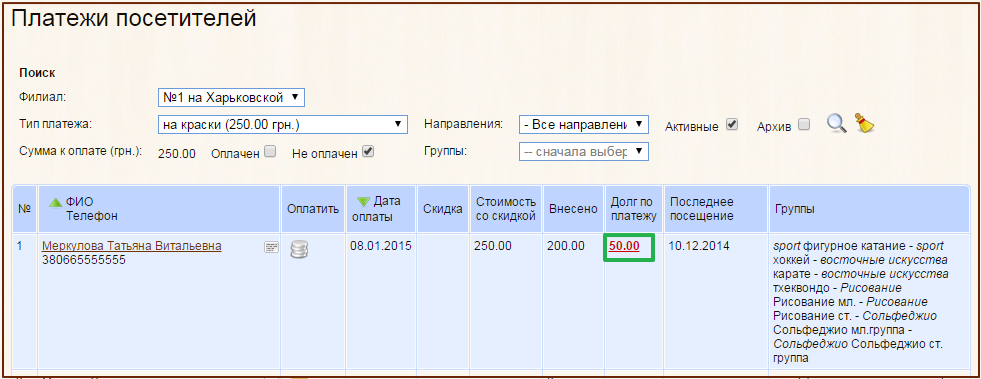Sort descending by Дата оплаты arrow
Viewport: 981px width, 379px height.
click(363, 202)
